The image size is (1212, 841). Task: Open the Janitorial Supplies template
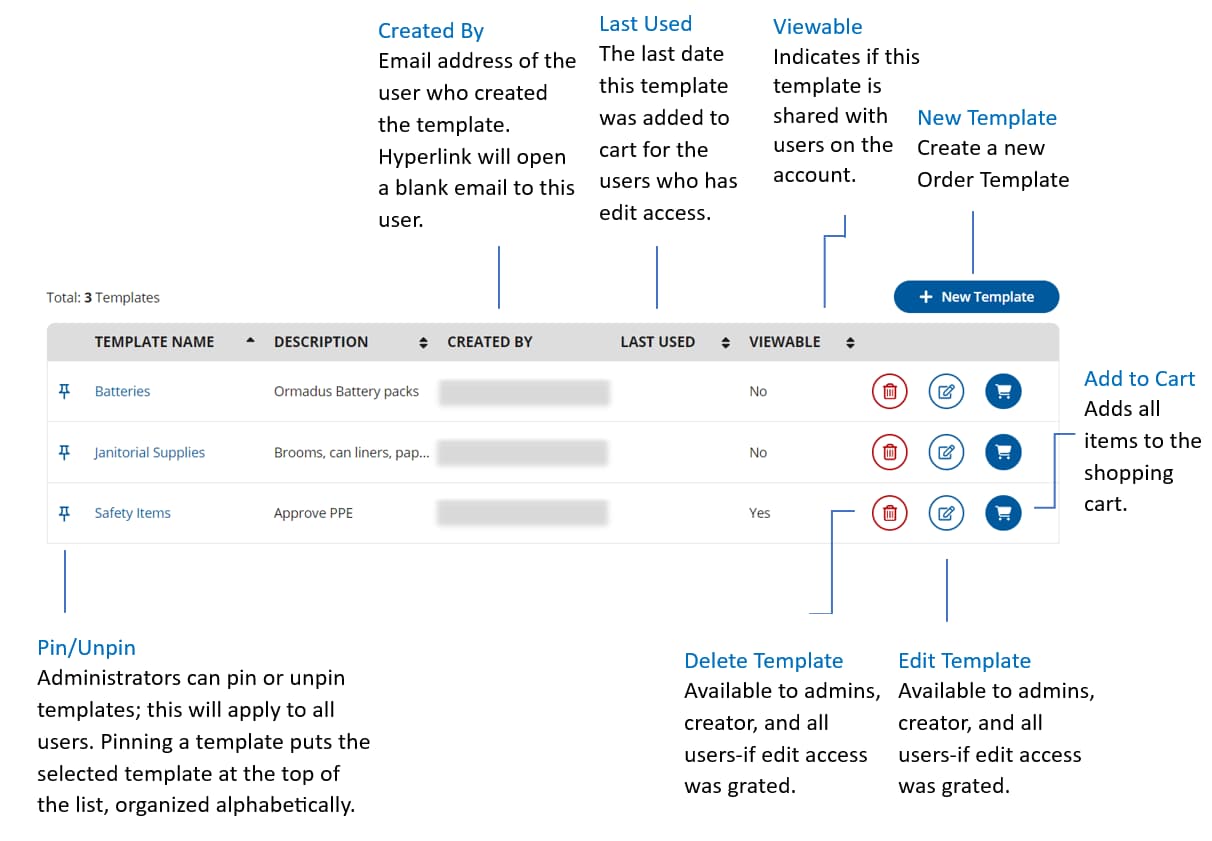coord(149,452)
